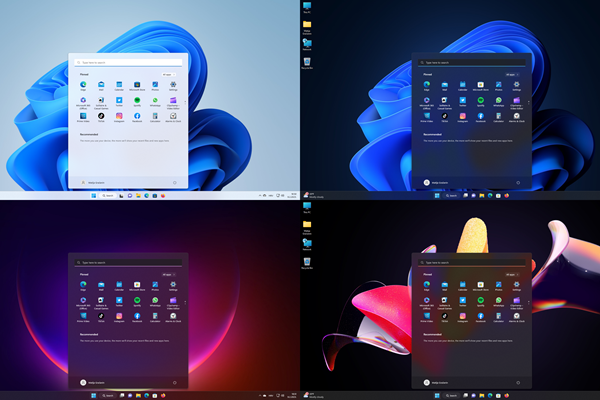Open Photos in the dark blue bloom Start menu
Screen dimensions: 600x400
tap(499, 85)
